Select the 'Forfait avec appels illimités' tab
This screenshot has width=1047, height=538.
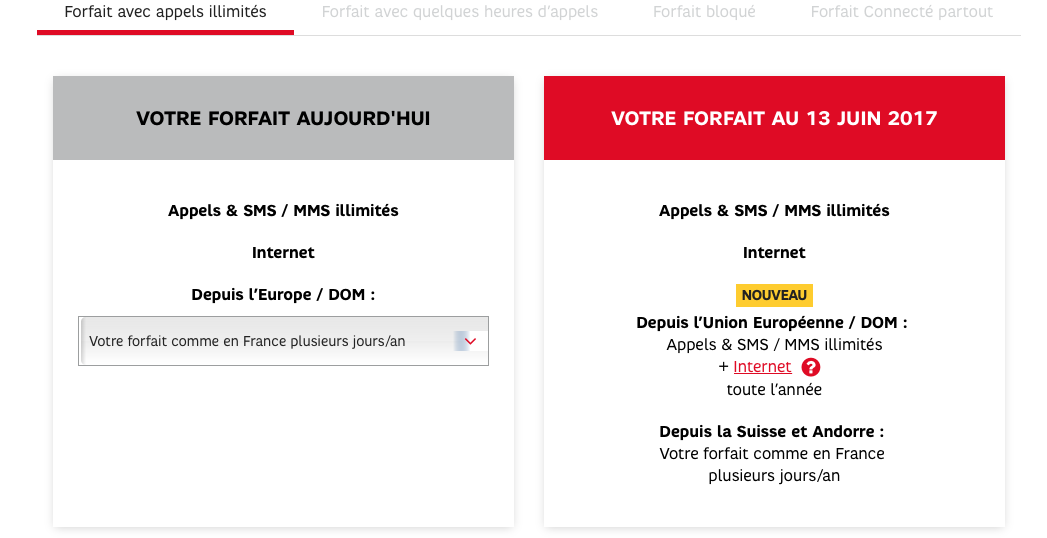click(x=165, y=13)
